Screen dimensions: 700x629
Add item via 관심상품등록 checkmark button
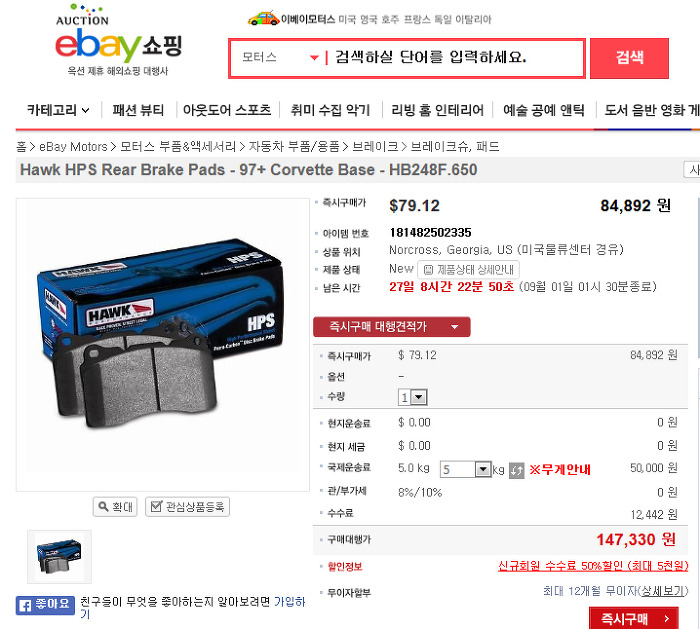188,507
